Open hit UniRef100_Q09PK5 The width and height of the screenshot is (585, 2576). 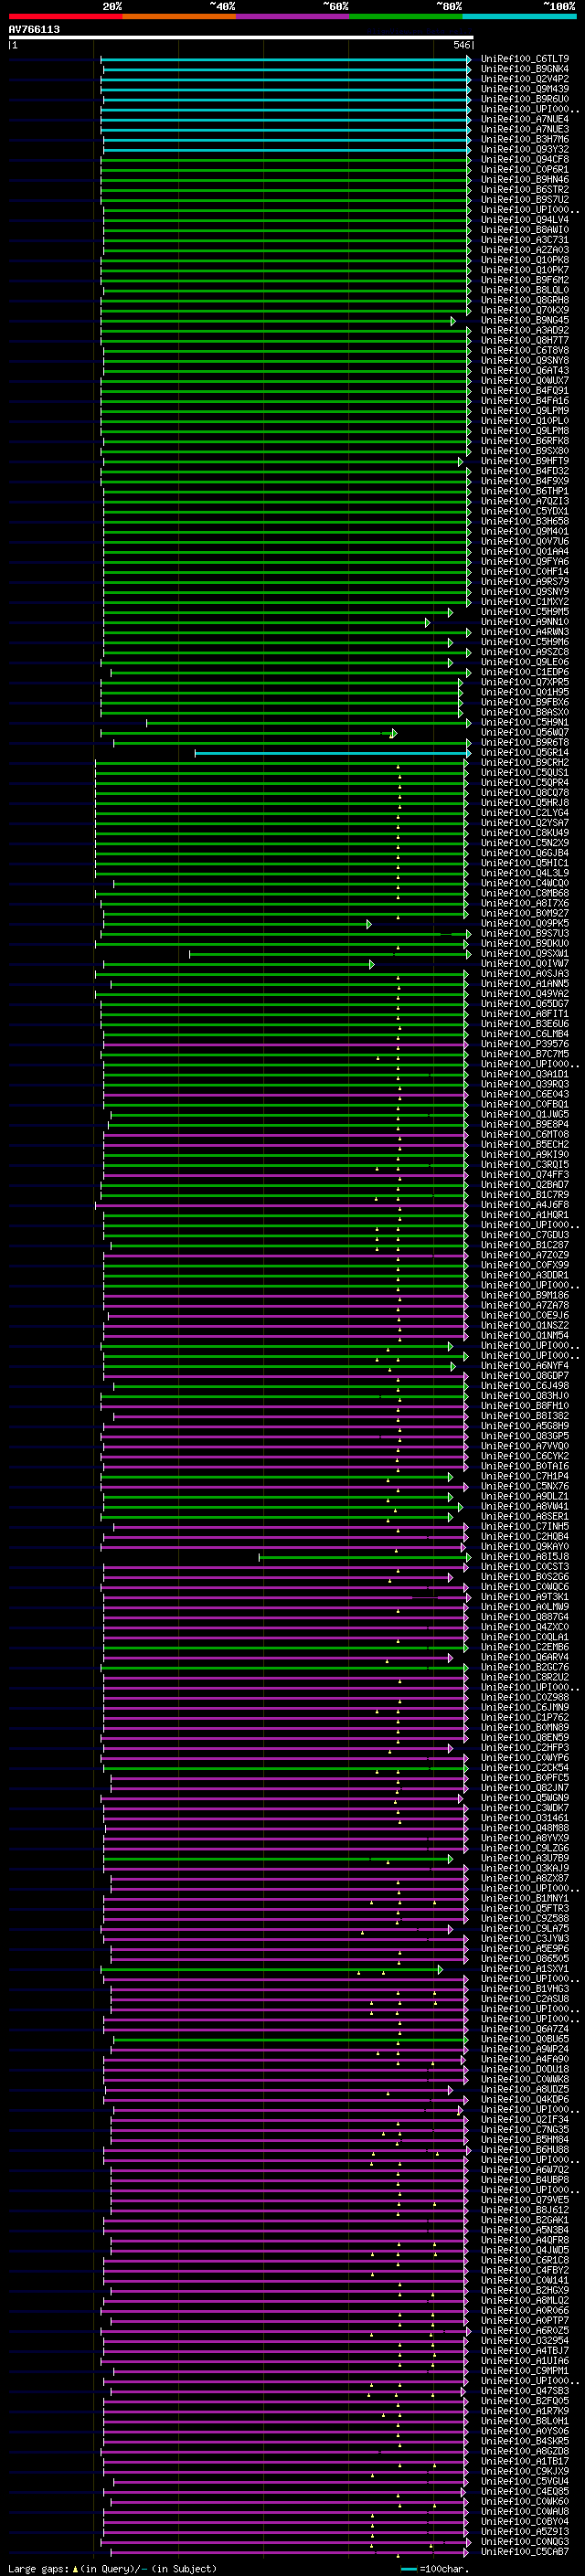(x=524, y=923)
